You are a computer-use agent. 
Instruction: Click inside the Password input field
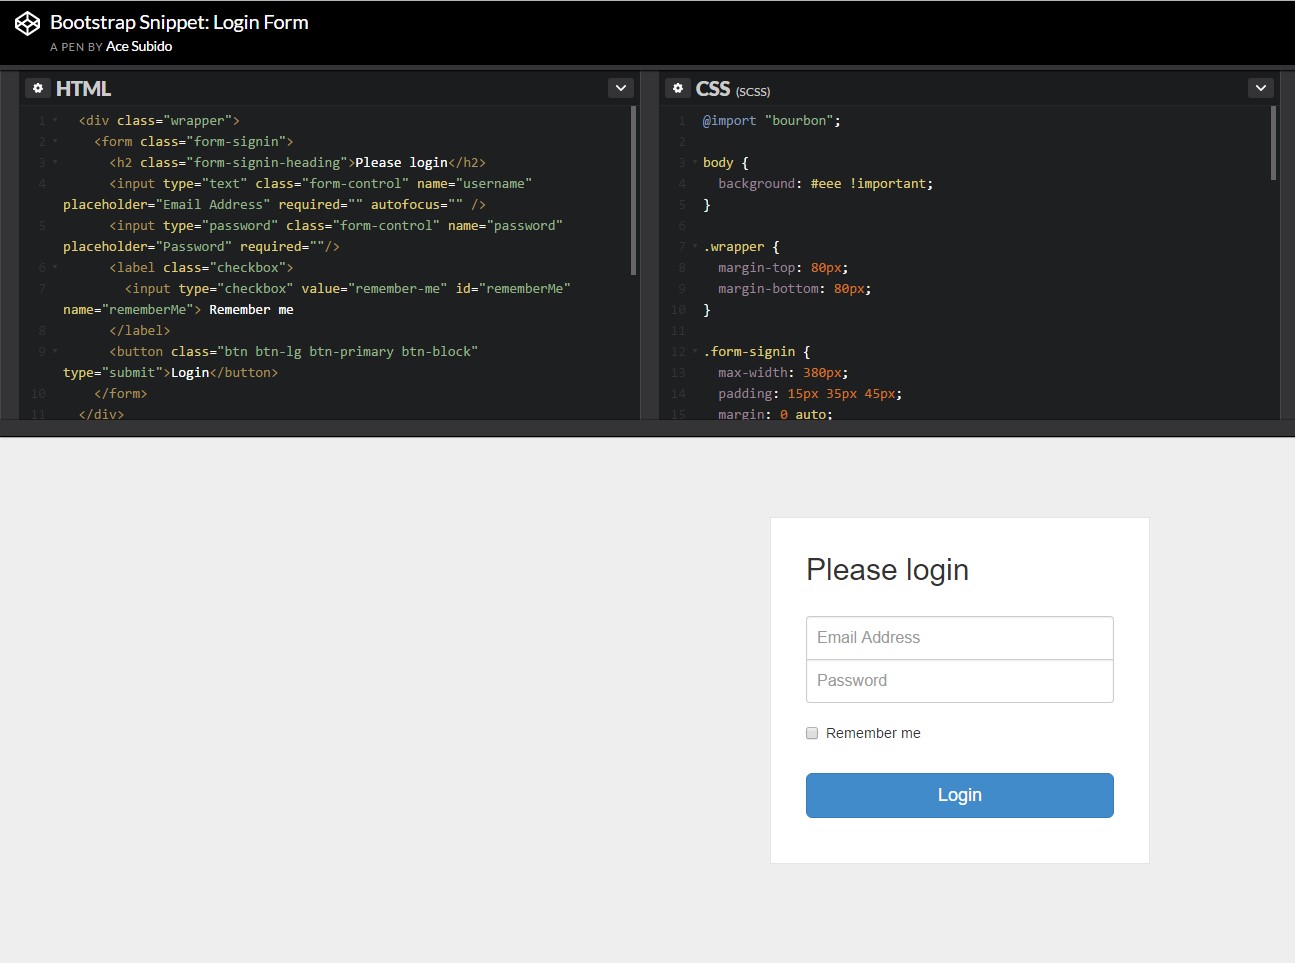[959, 681]
